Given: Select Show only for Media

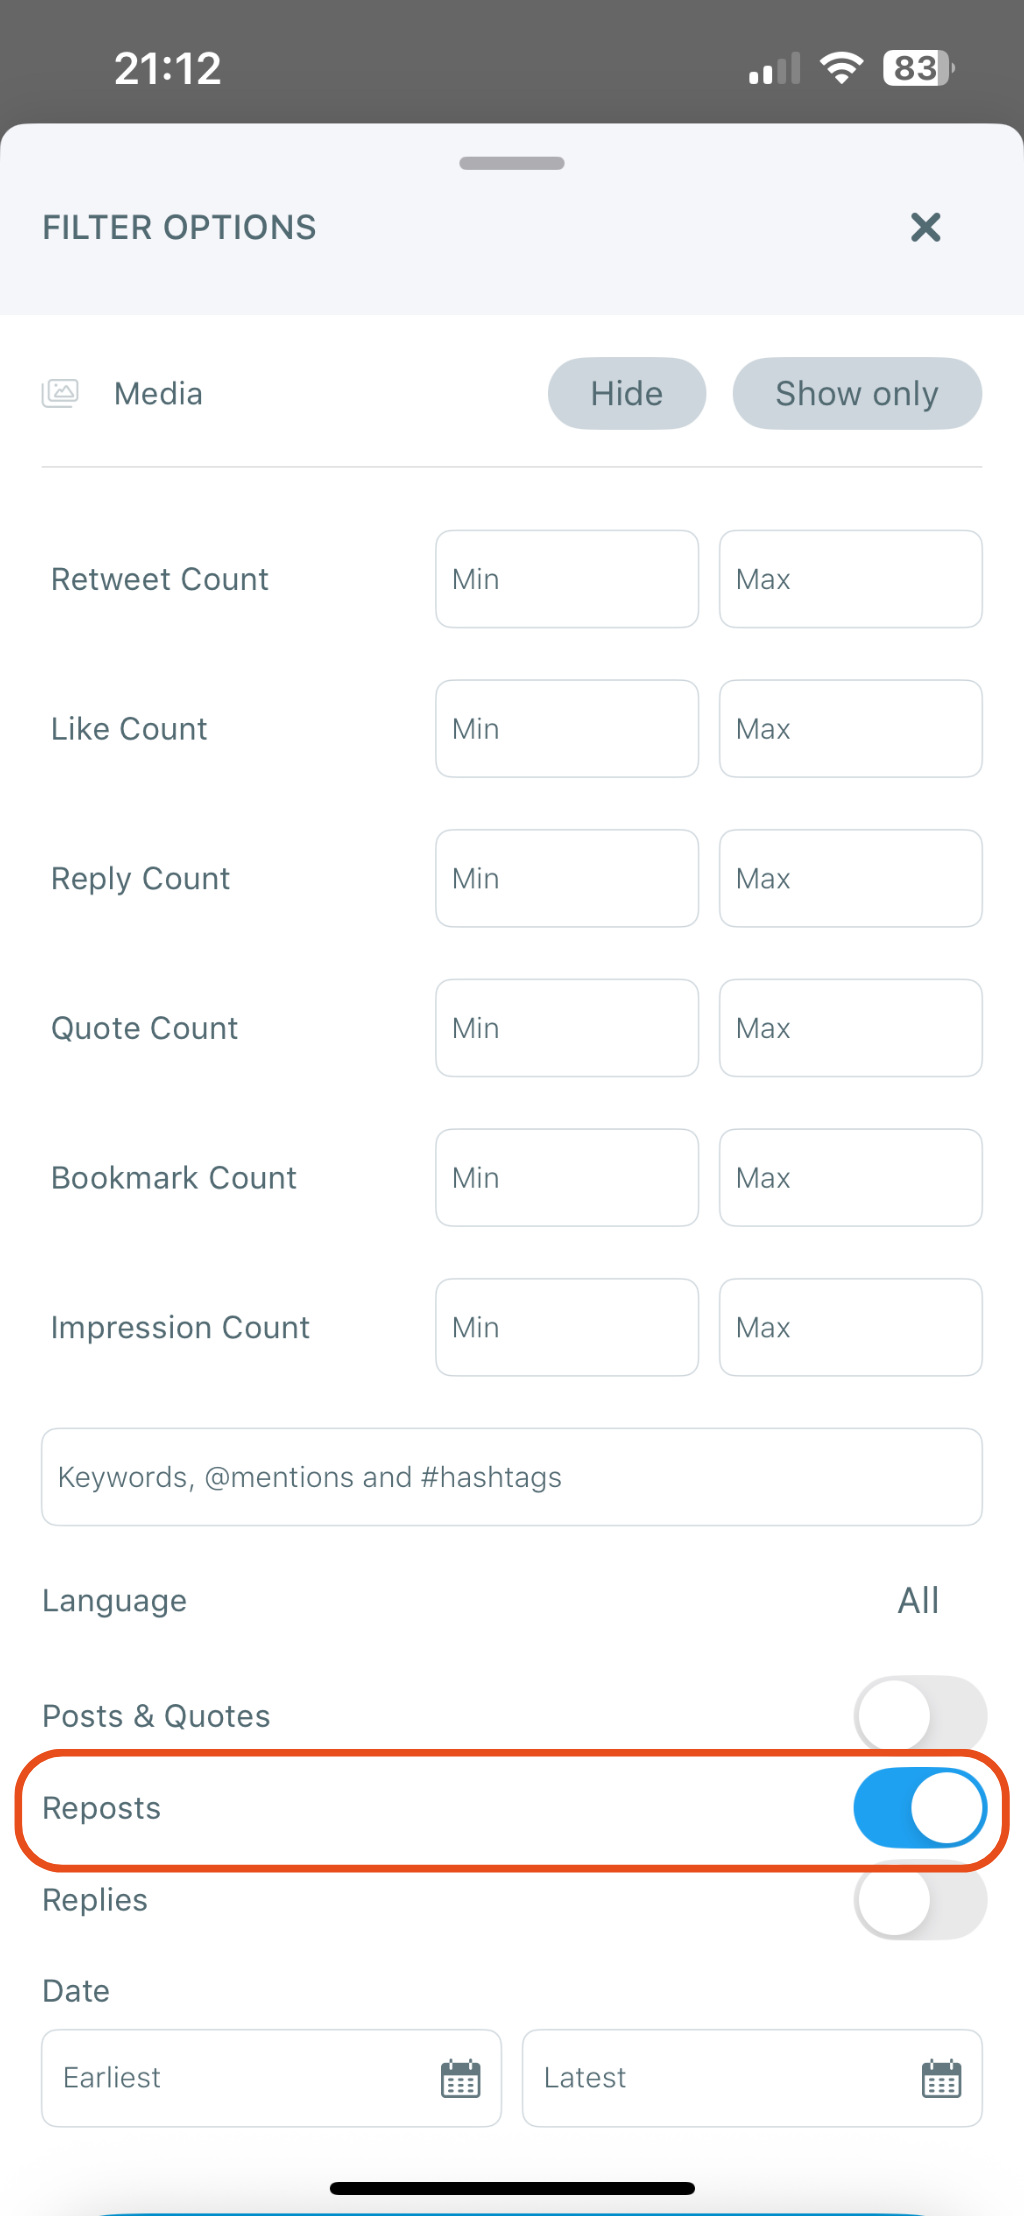Looking at the screenshot, I should pyautogui.click(x=857, y=393).
